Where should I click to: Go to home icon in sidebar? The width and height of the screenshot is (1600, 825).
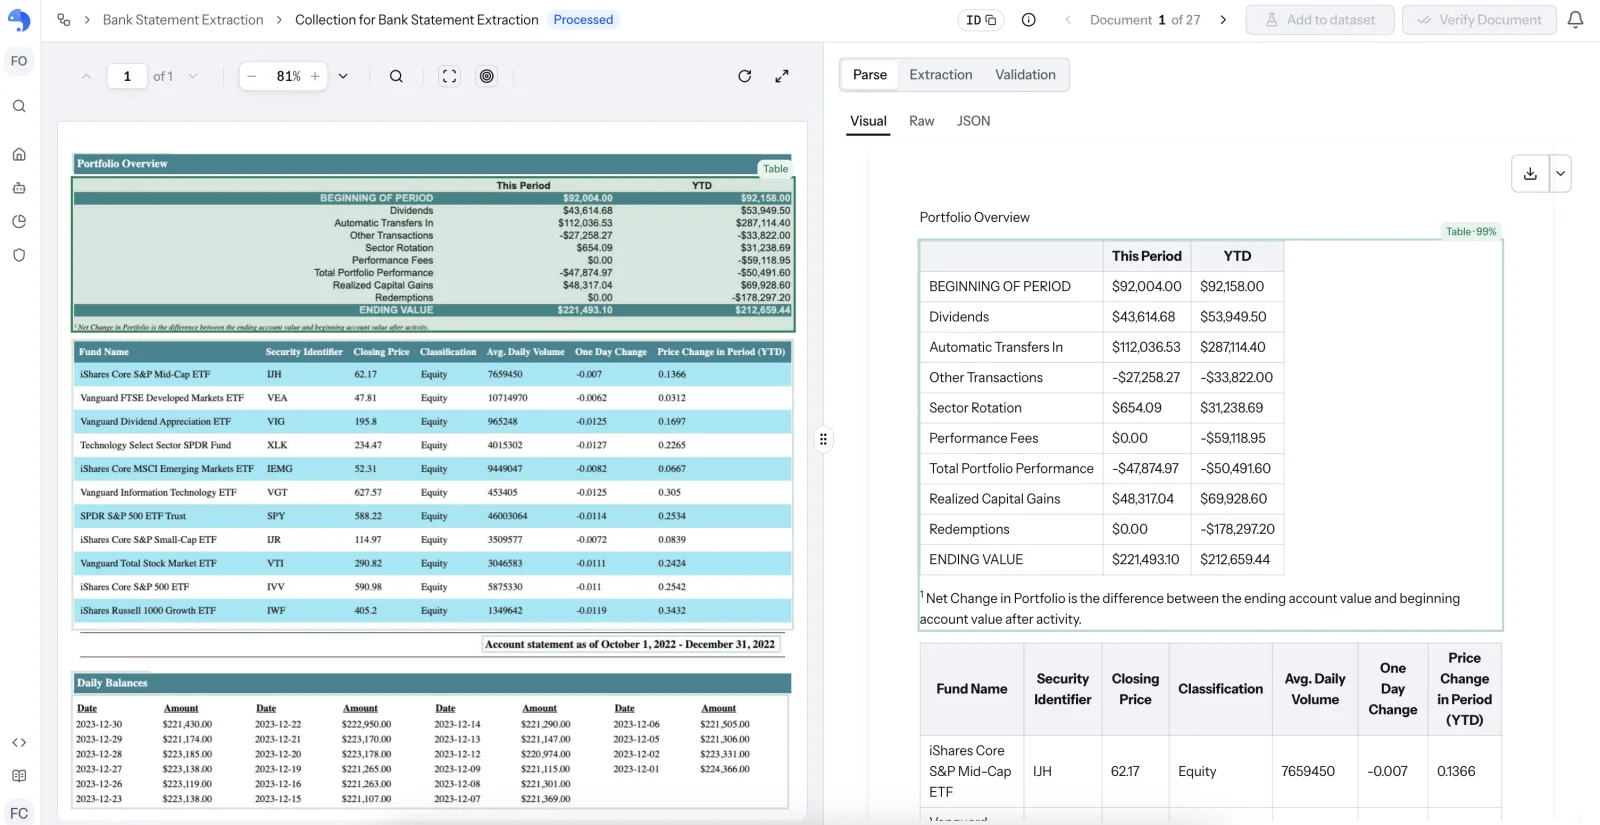pyautogui.click(x=19, y=154)
